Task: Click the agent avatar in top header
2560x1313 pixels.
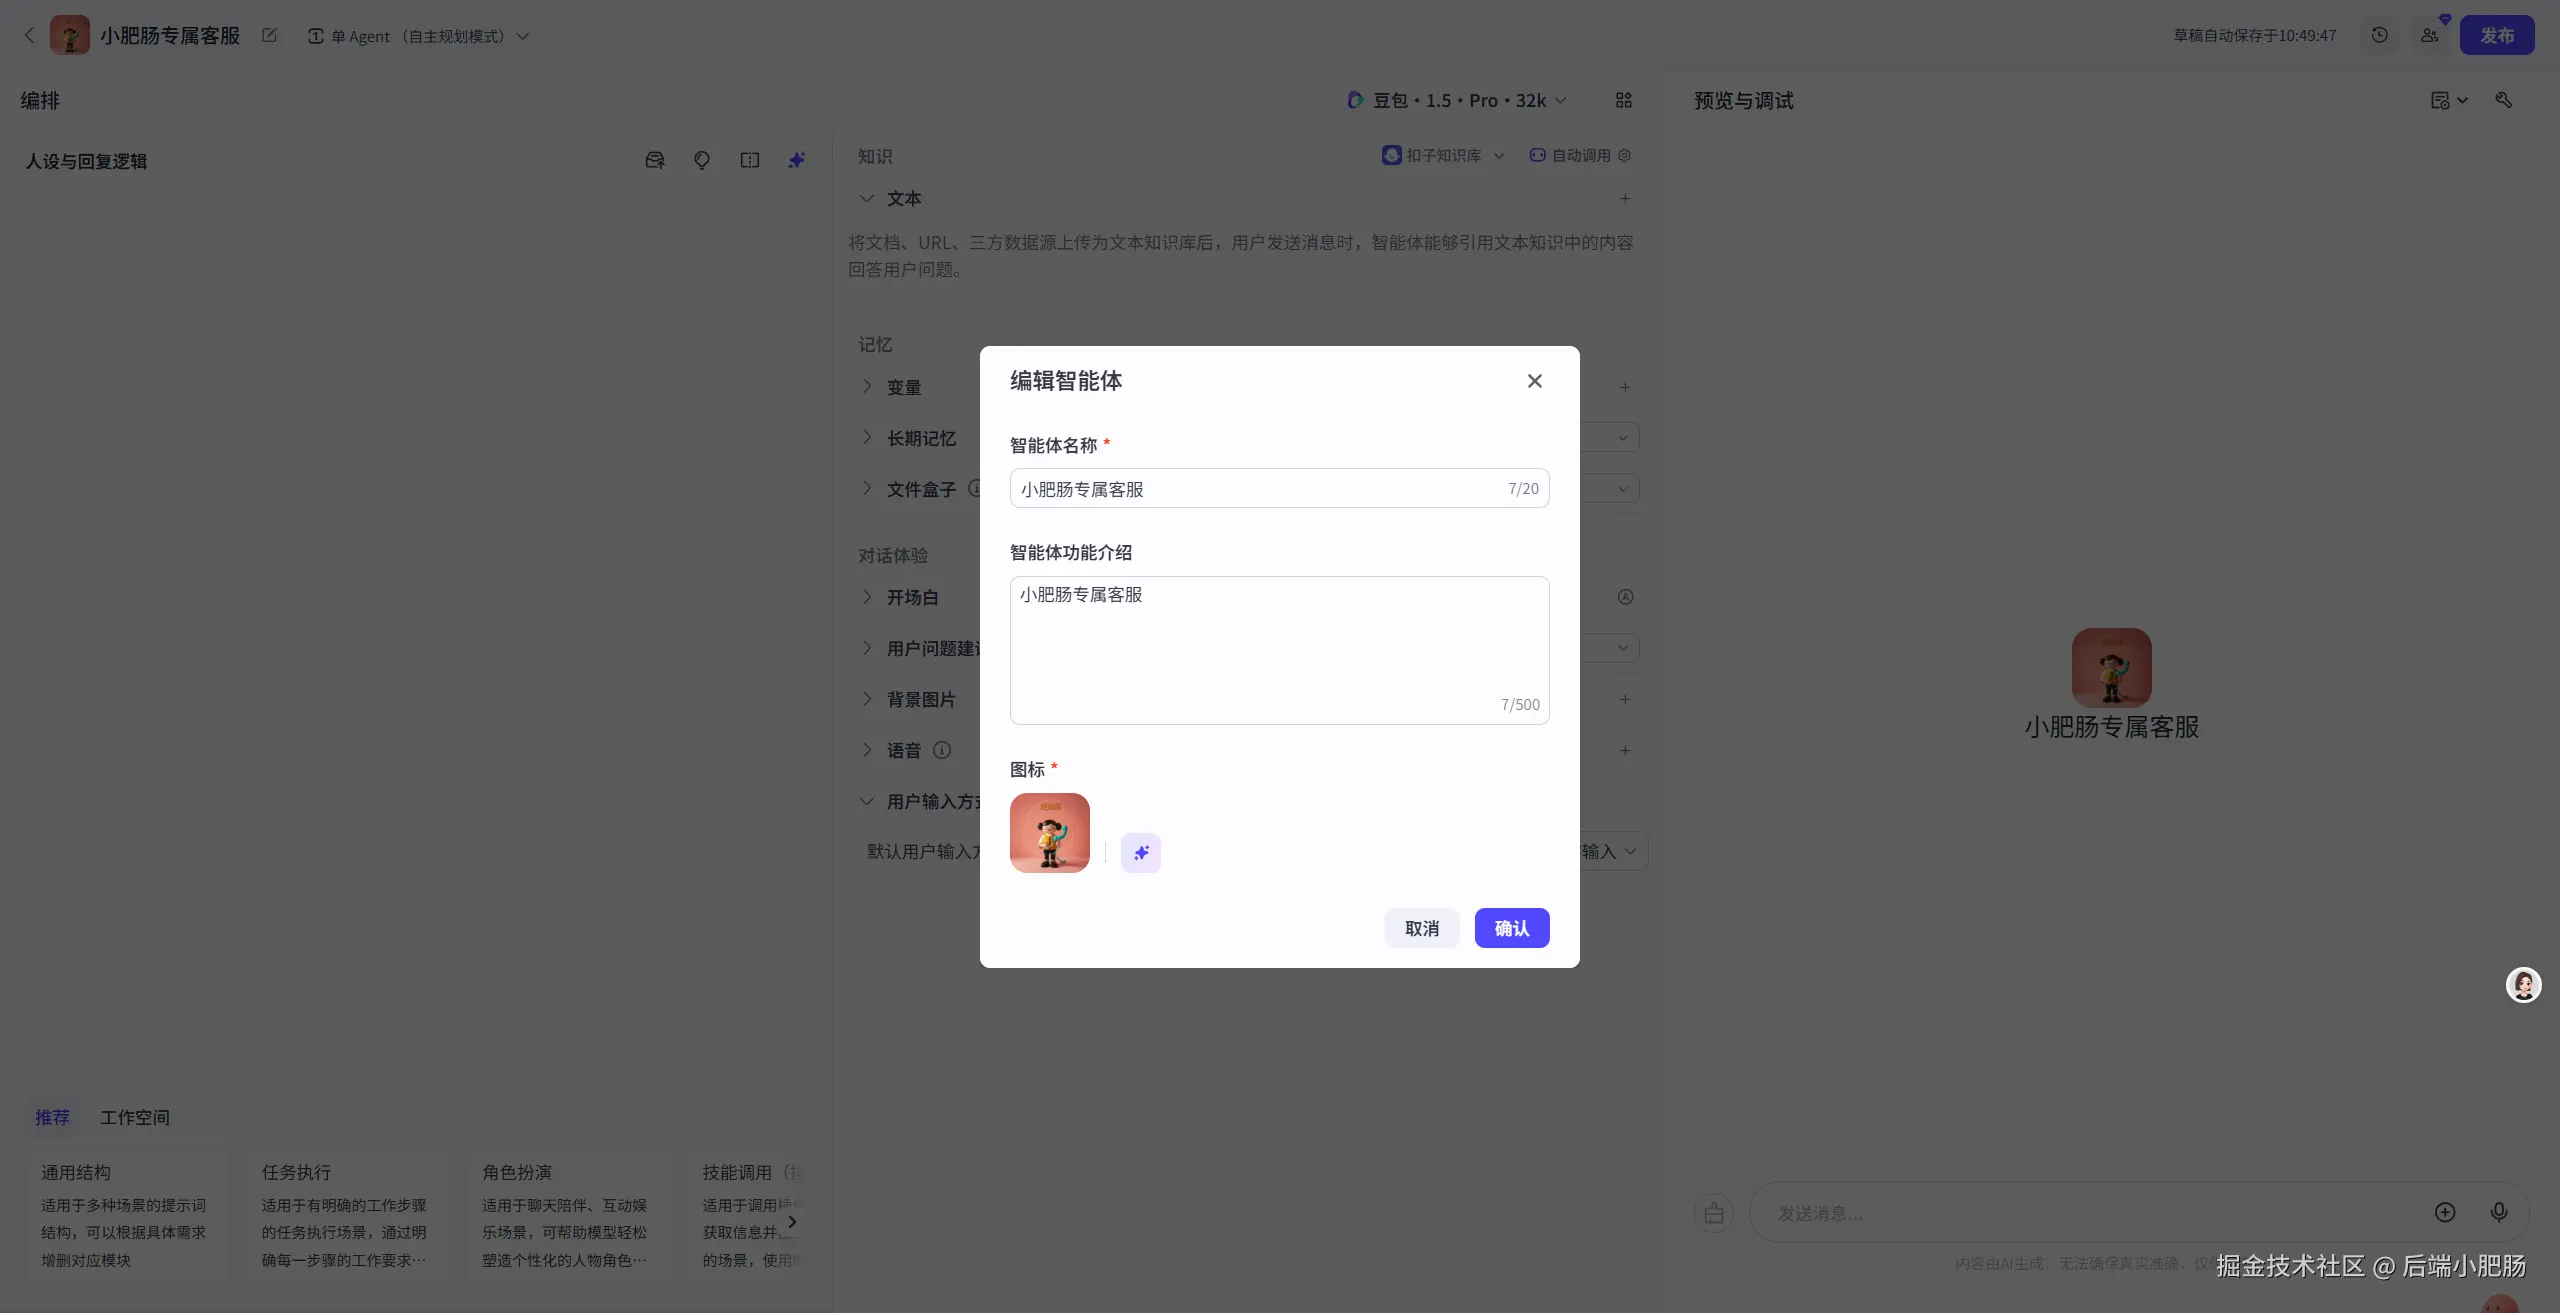Action: [x=69, y=35]
